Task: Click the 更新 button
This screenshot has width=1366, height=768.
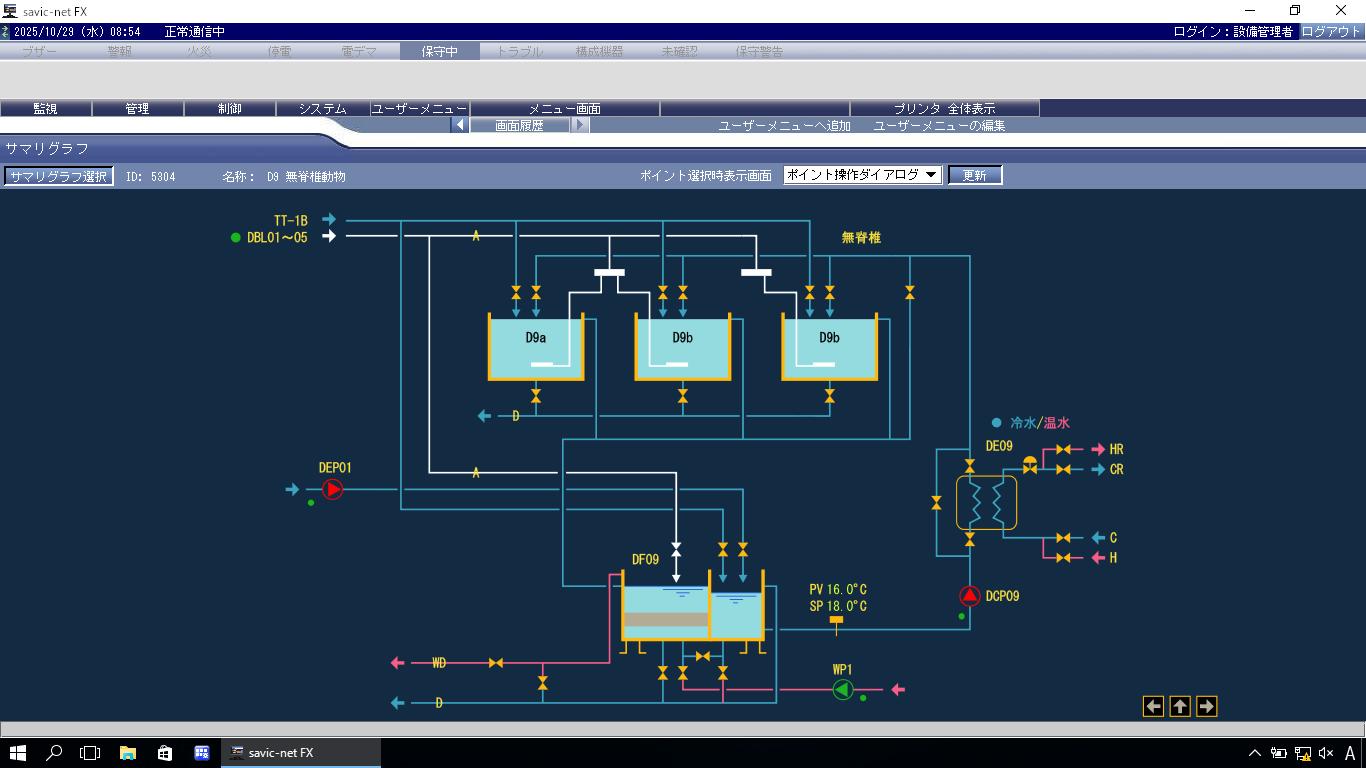Action: [x=974, y=175]
